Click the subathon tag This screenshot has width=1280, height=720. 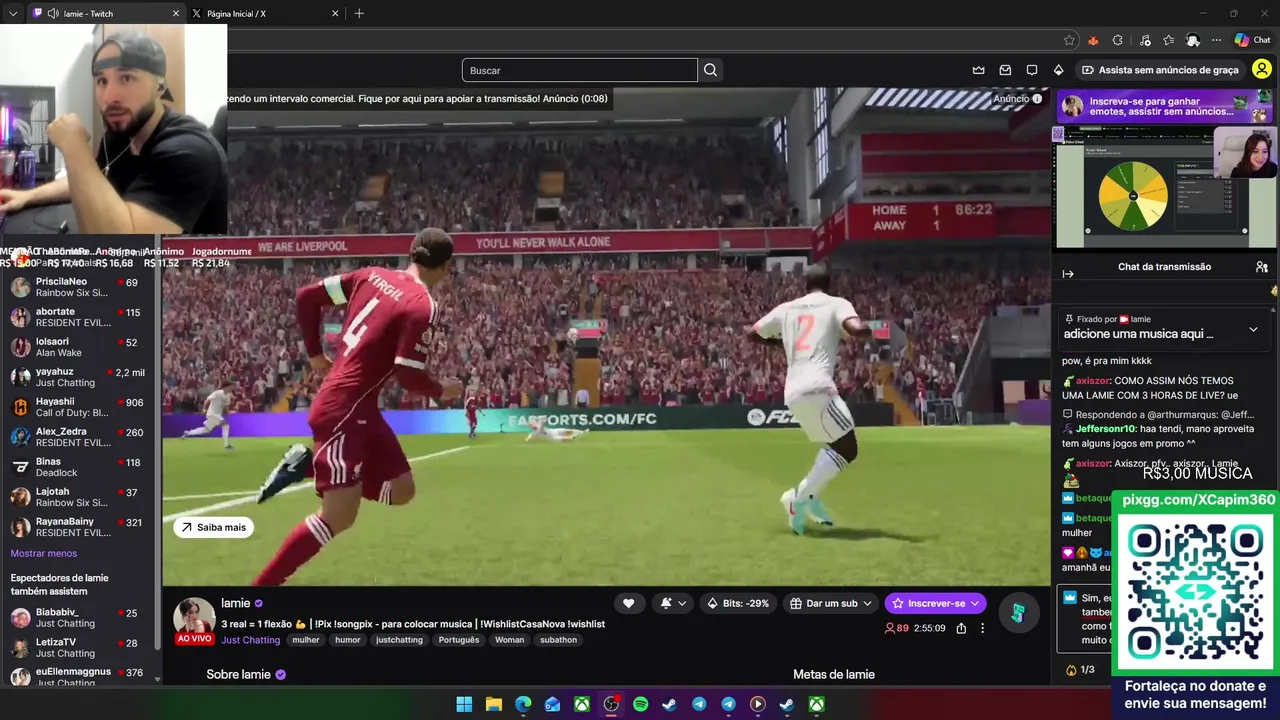click(558, 640)
